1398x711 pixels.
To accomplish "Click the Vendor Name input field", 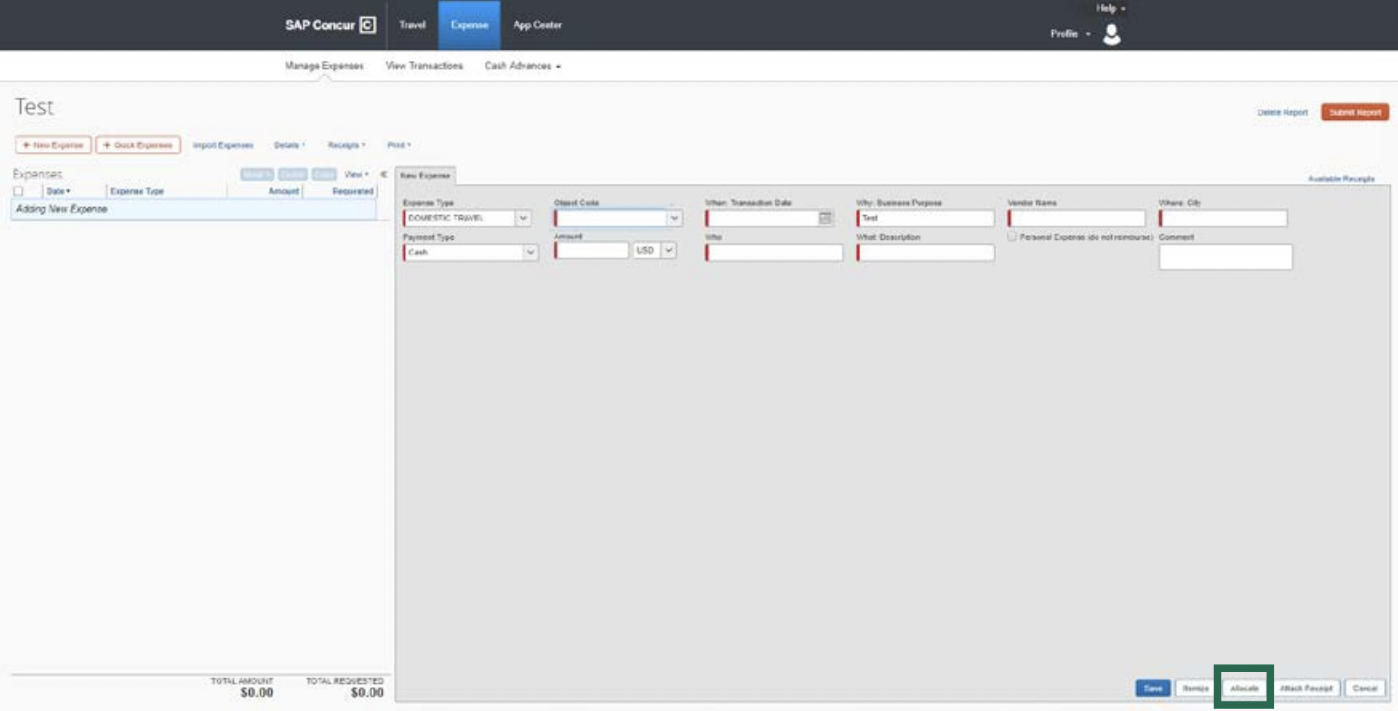I will click(x=1076, y=218).
